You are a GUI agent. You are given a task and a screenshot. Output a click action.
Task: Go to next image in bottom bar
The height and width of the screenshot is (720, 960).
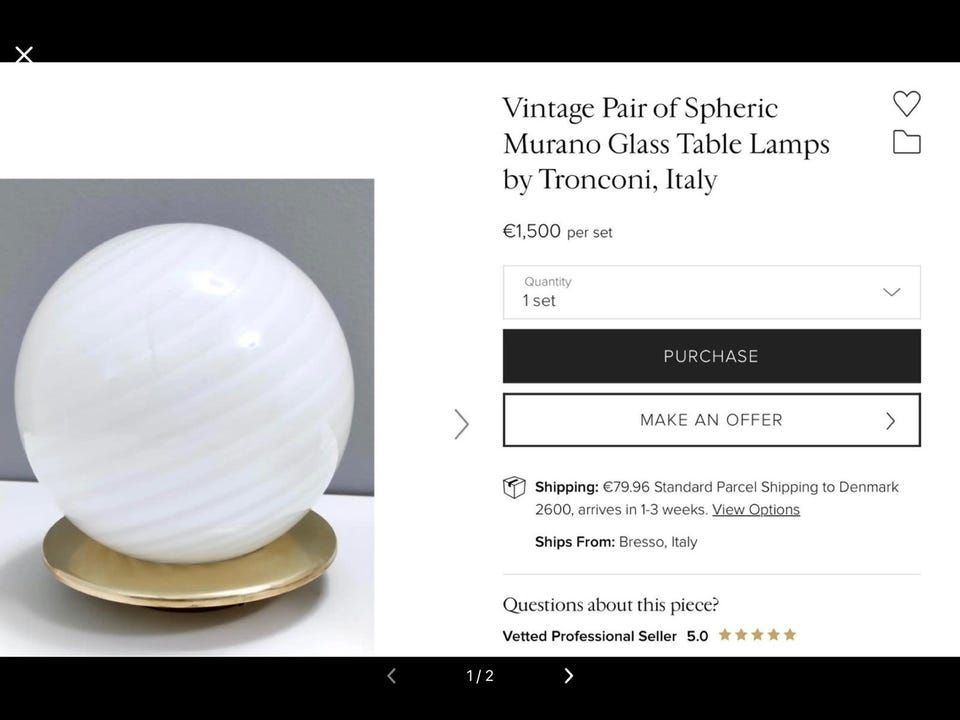click(x=568, y=675)
